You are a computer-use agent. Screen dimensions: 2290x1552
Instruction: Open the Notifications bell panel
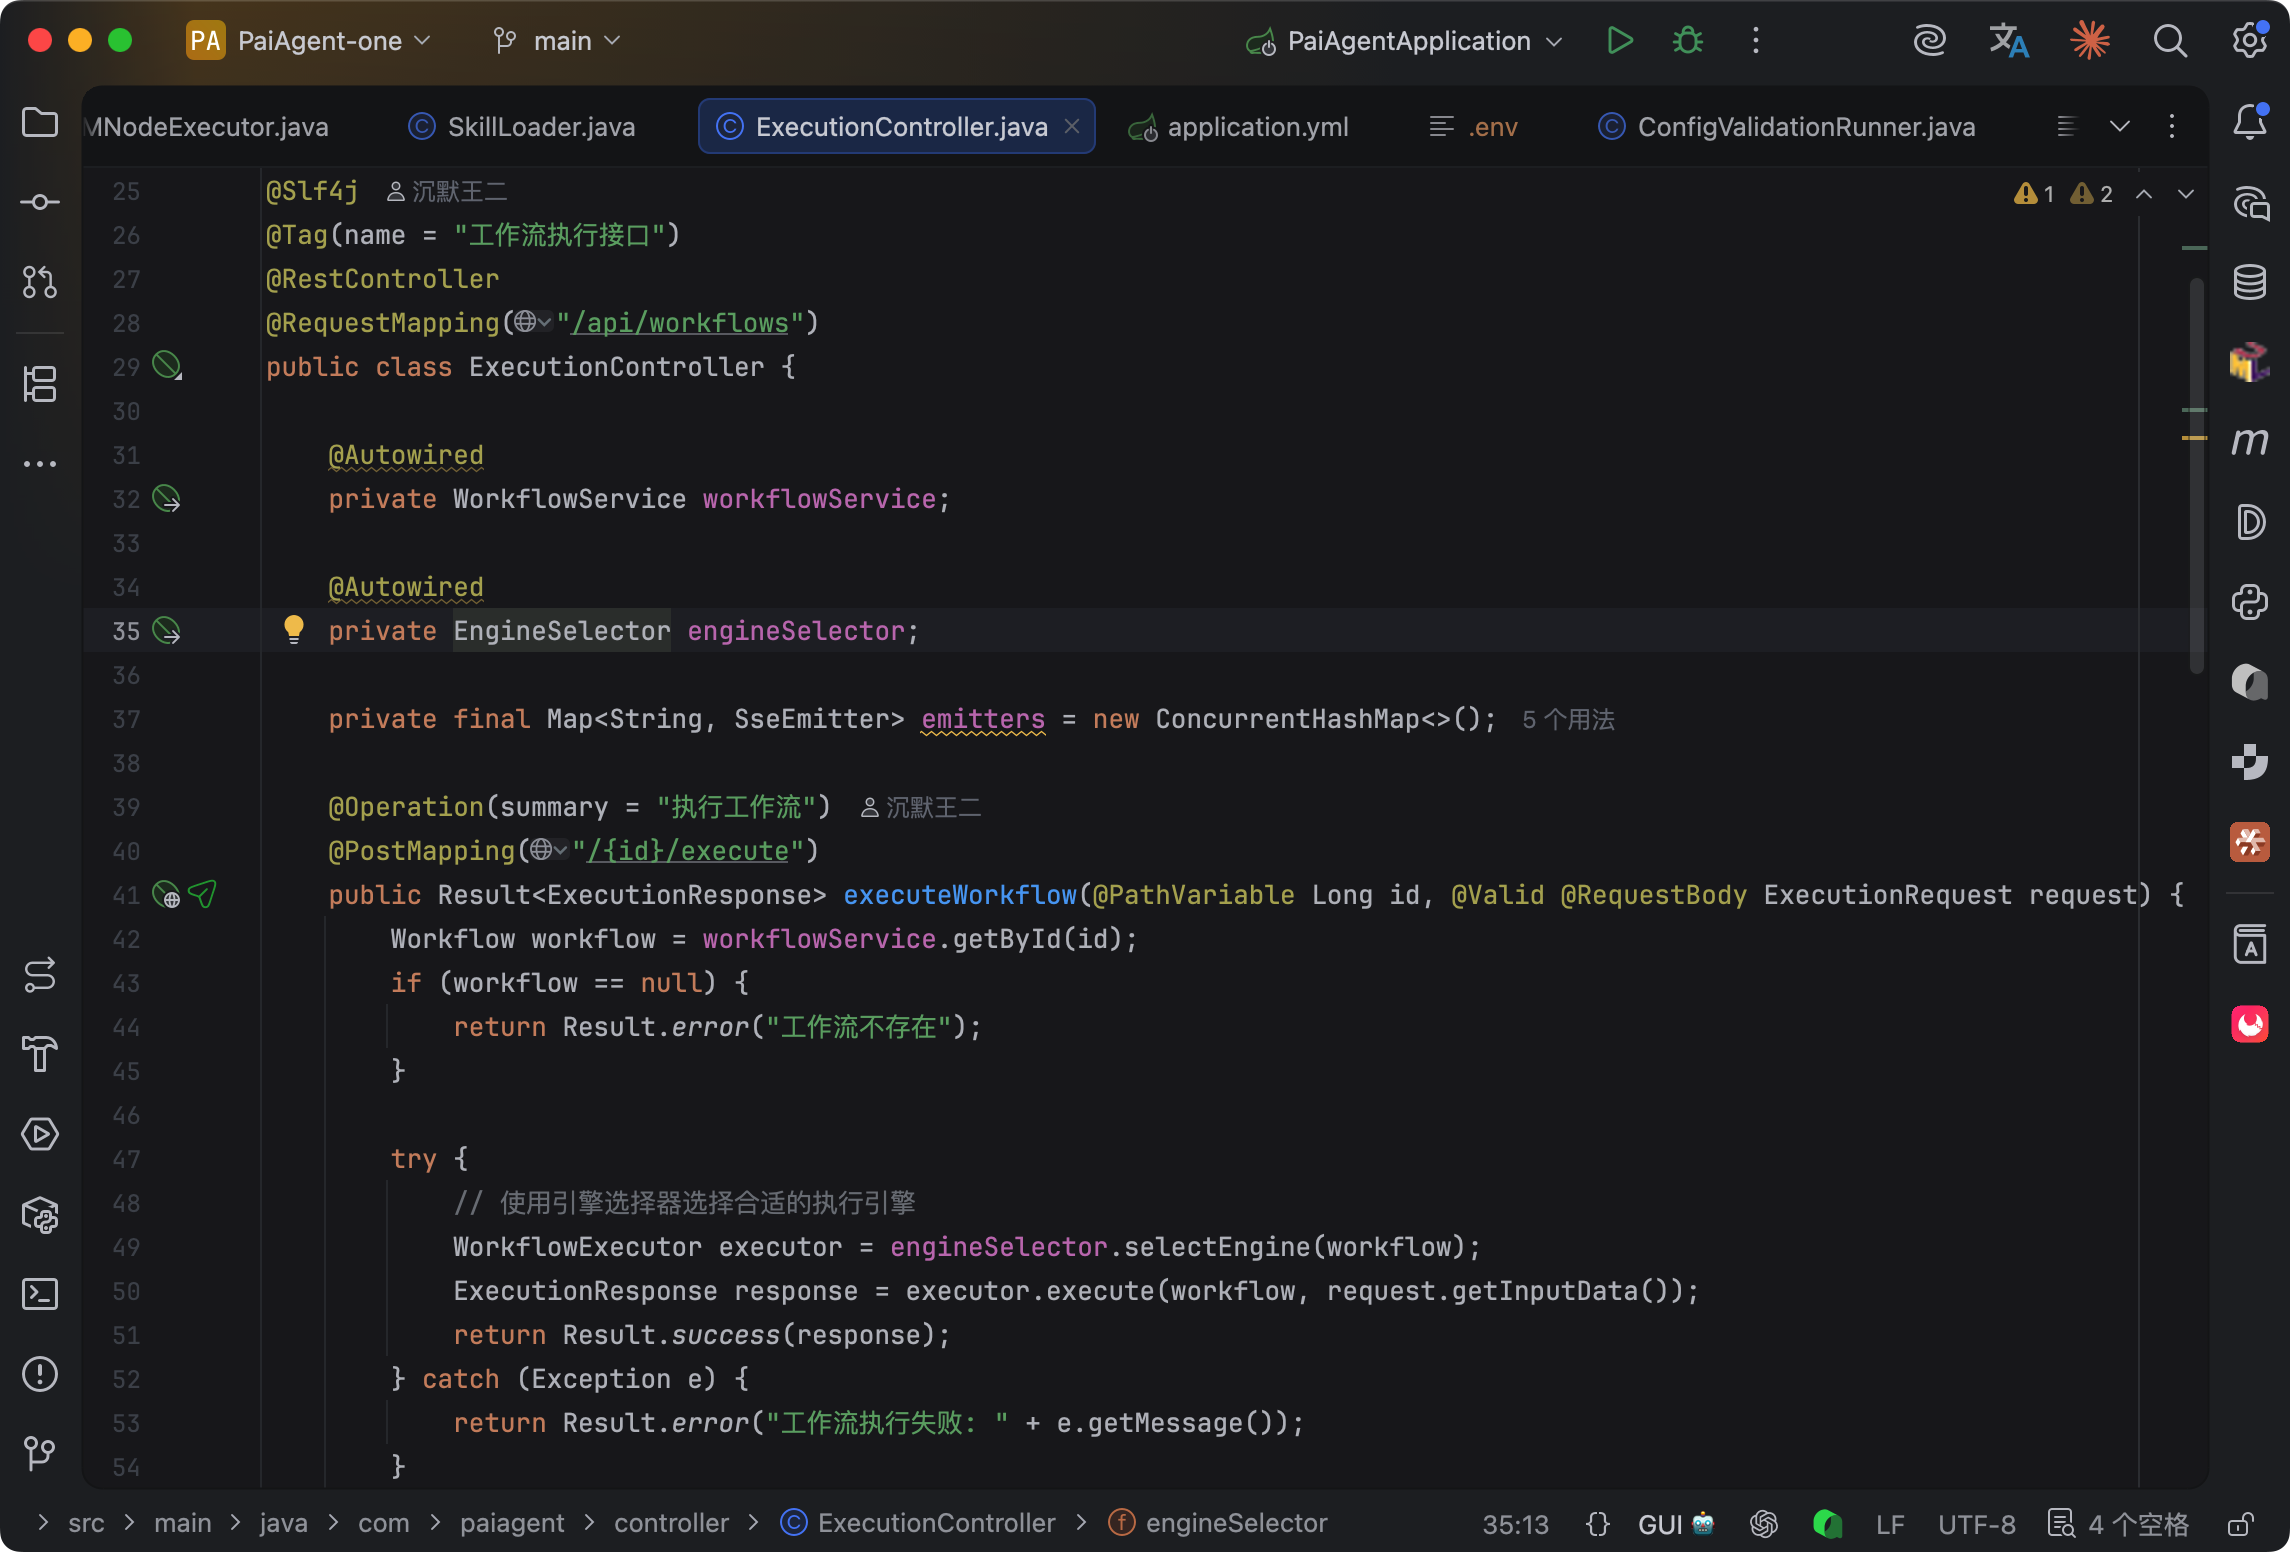[2249, 123]
